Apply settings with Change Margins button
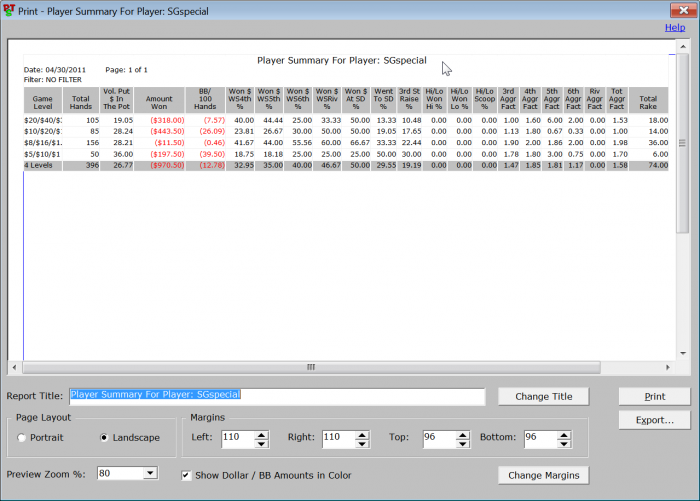The height and width of the screenshot is (501, 700). click(x=543, y=474)
